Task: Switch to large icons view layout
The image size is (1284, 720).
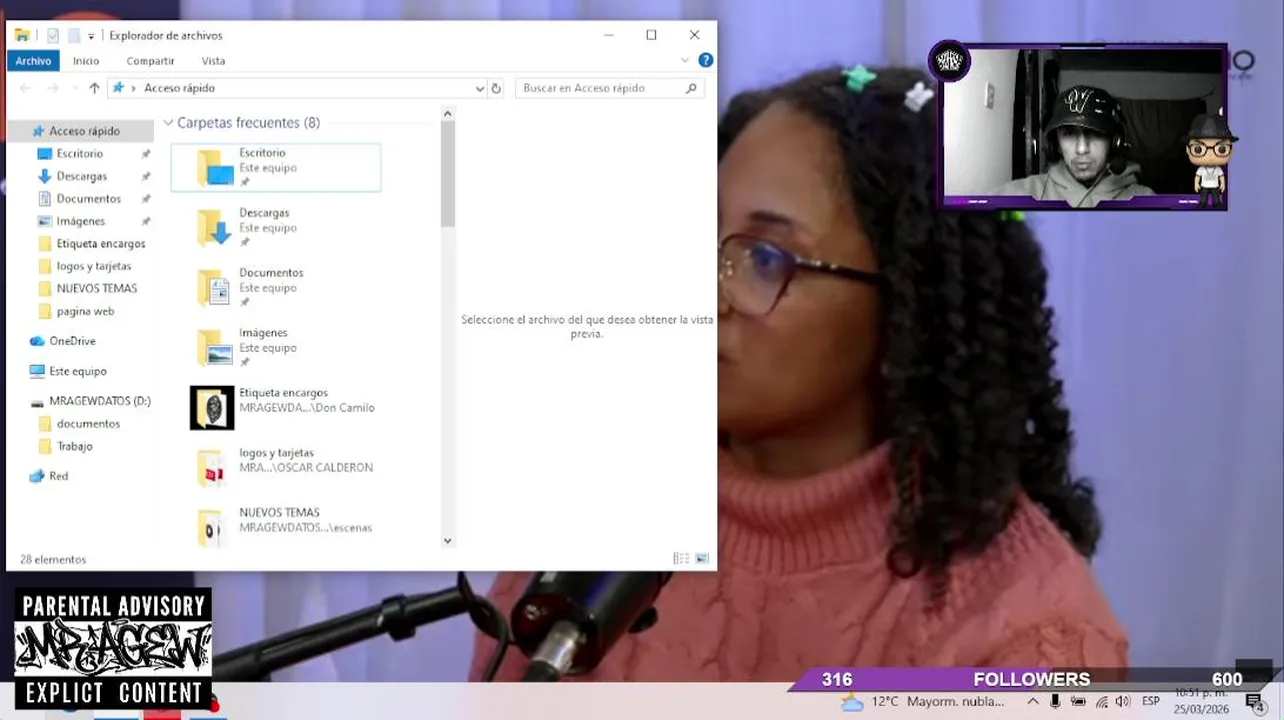Action: [702, 559]
